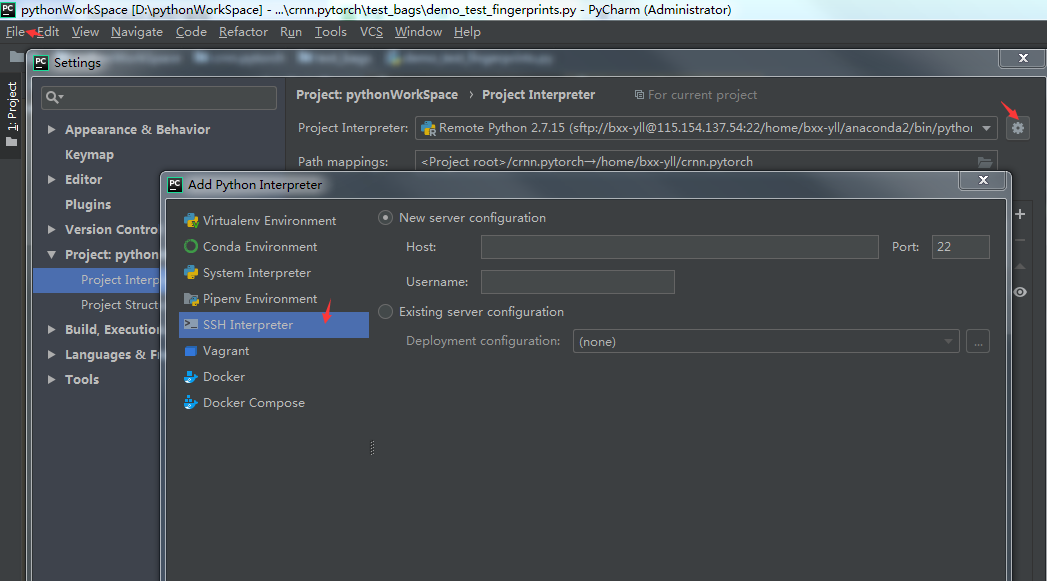
Task: Click the Virtualenv Environment python icon
Action: pos(191,220)
